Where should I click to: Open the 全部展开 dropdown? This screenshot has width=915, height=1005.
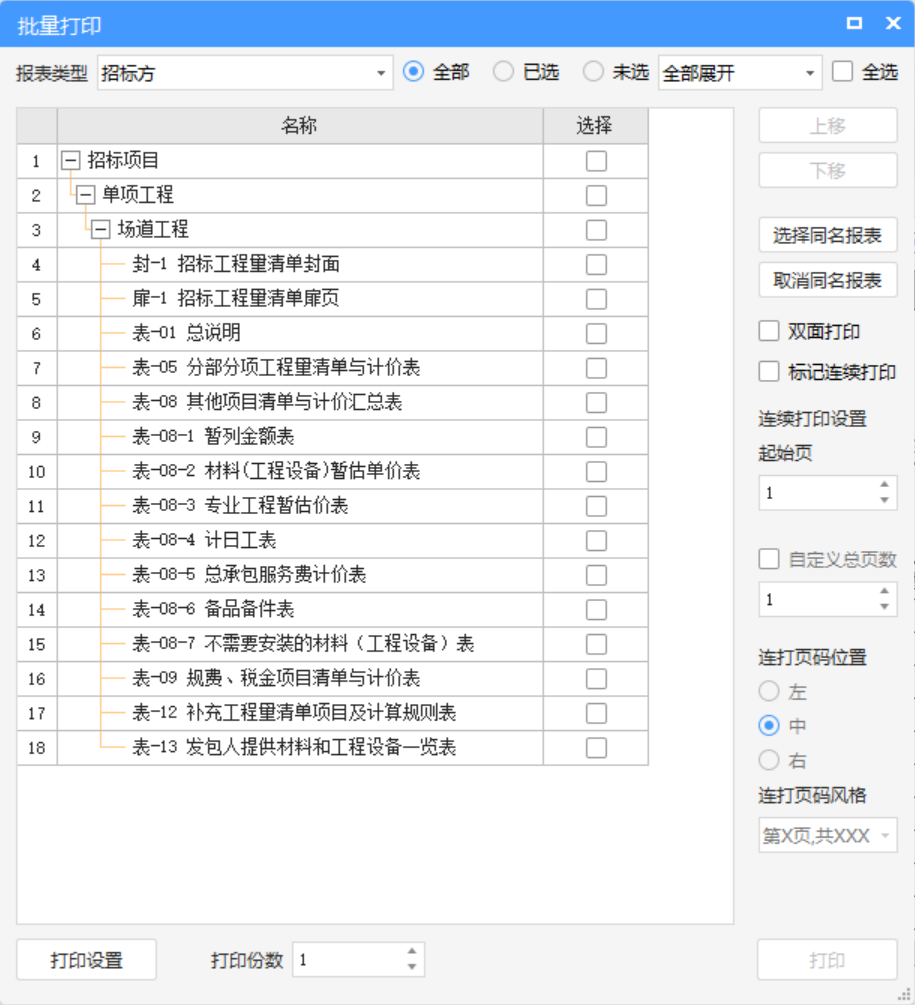click(809, 73)
